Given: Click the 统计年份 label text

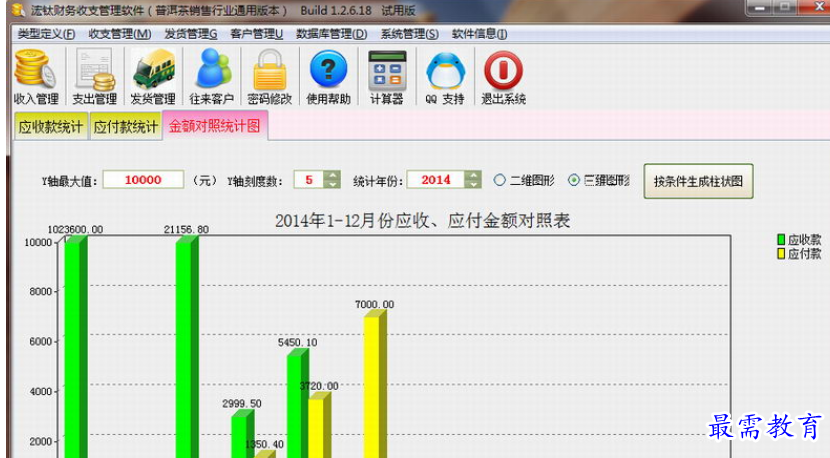Looking at the screenshot, I should click(x=378, y=181).
